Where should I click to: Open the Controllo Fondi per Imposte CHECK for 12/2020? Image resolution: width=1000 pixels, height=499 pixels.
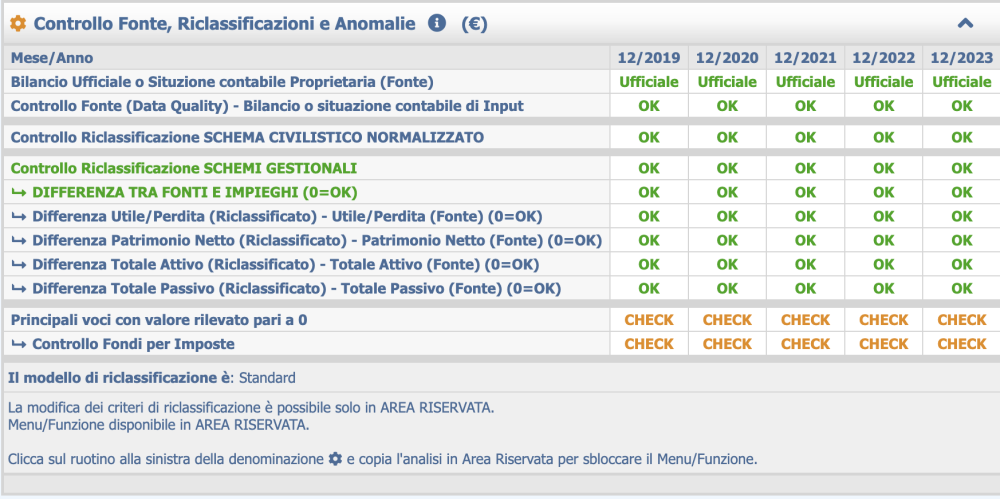pos(727,344)
